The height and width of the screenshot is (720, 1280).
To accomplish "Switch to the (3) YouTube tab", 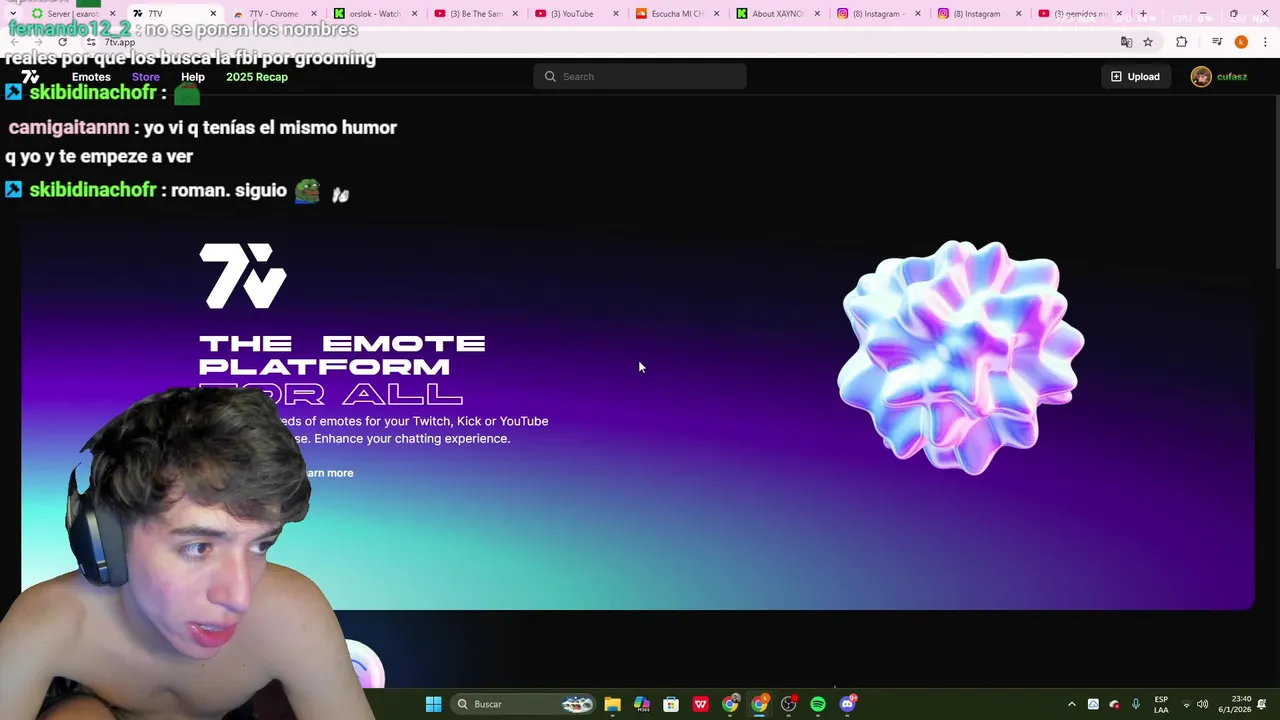I will 576,14.
